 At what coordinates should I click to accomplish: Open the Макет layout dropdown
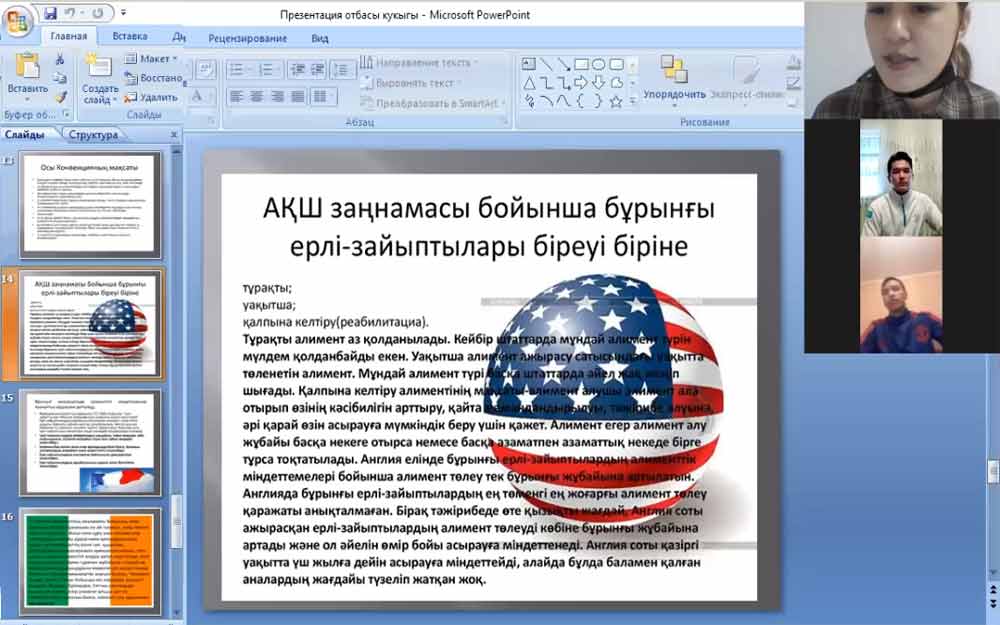151,59
